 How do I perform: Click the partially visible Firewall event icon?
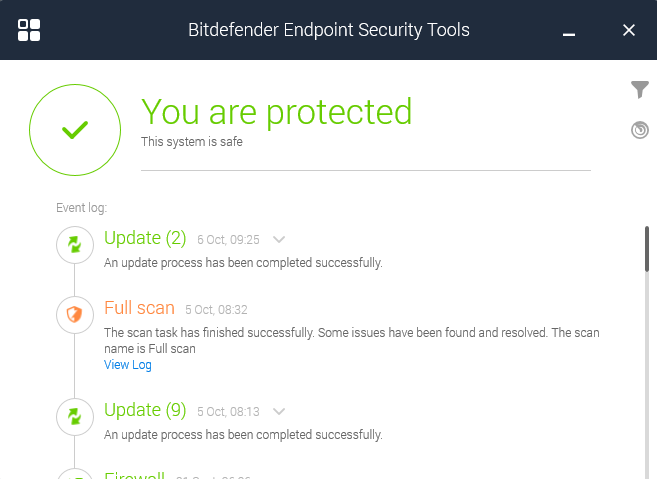(x=74, y=476)
